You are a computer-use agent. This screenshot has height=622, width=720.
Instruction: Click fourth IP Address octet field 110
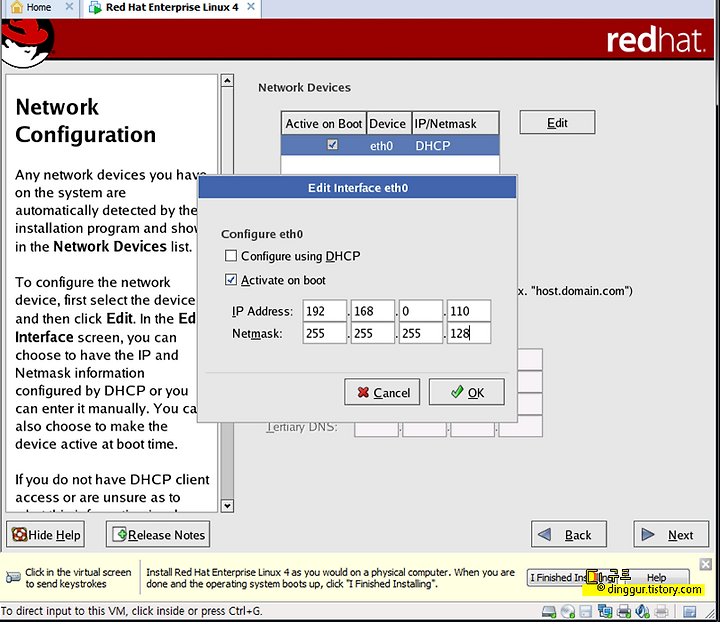tap(469, 311)
